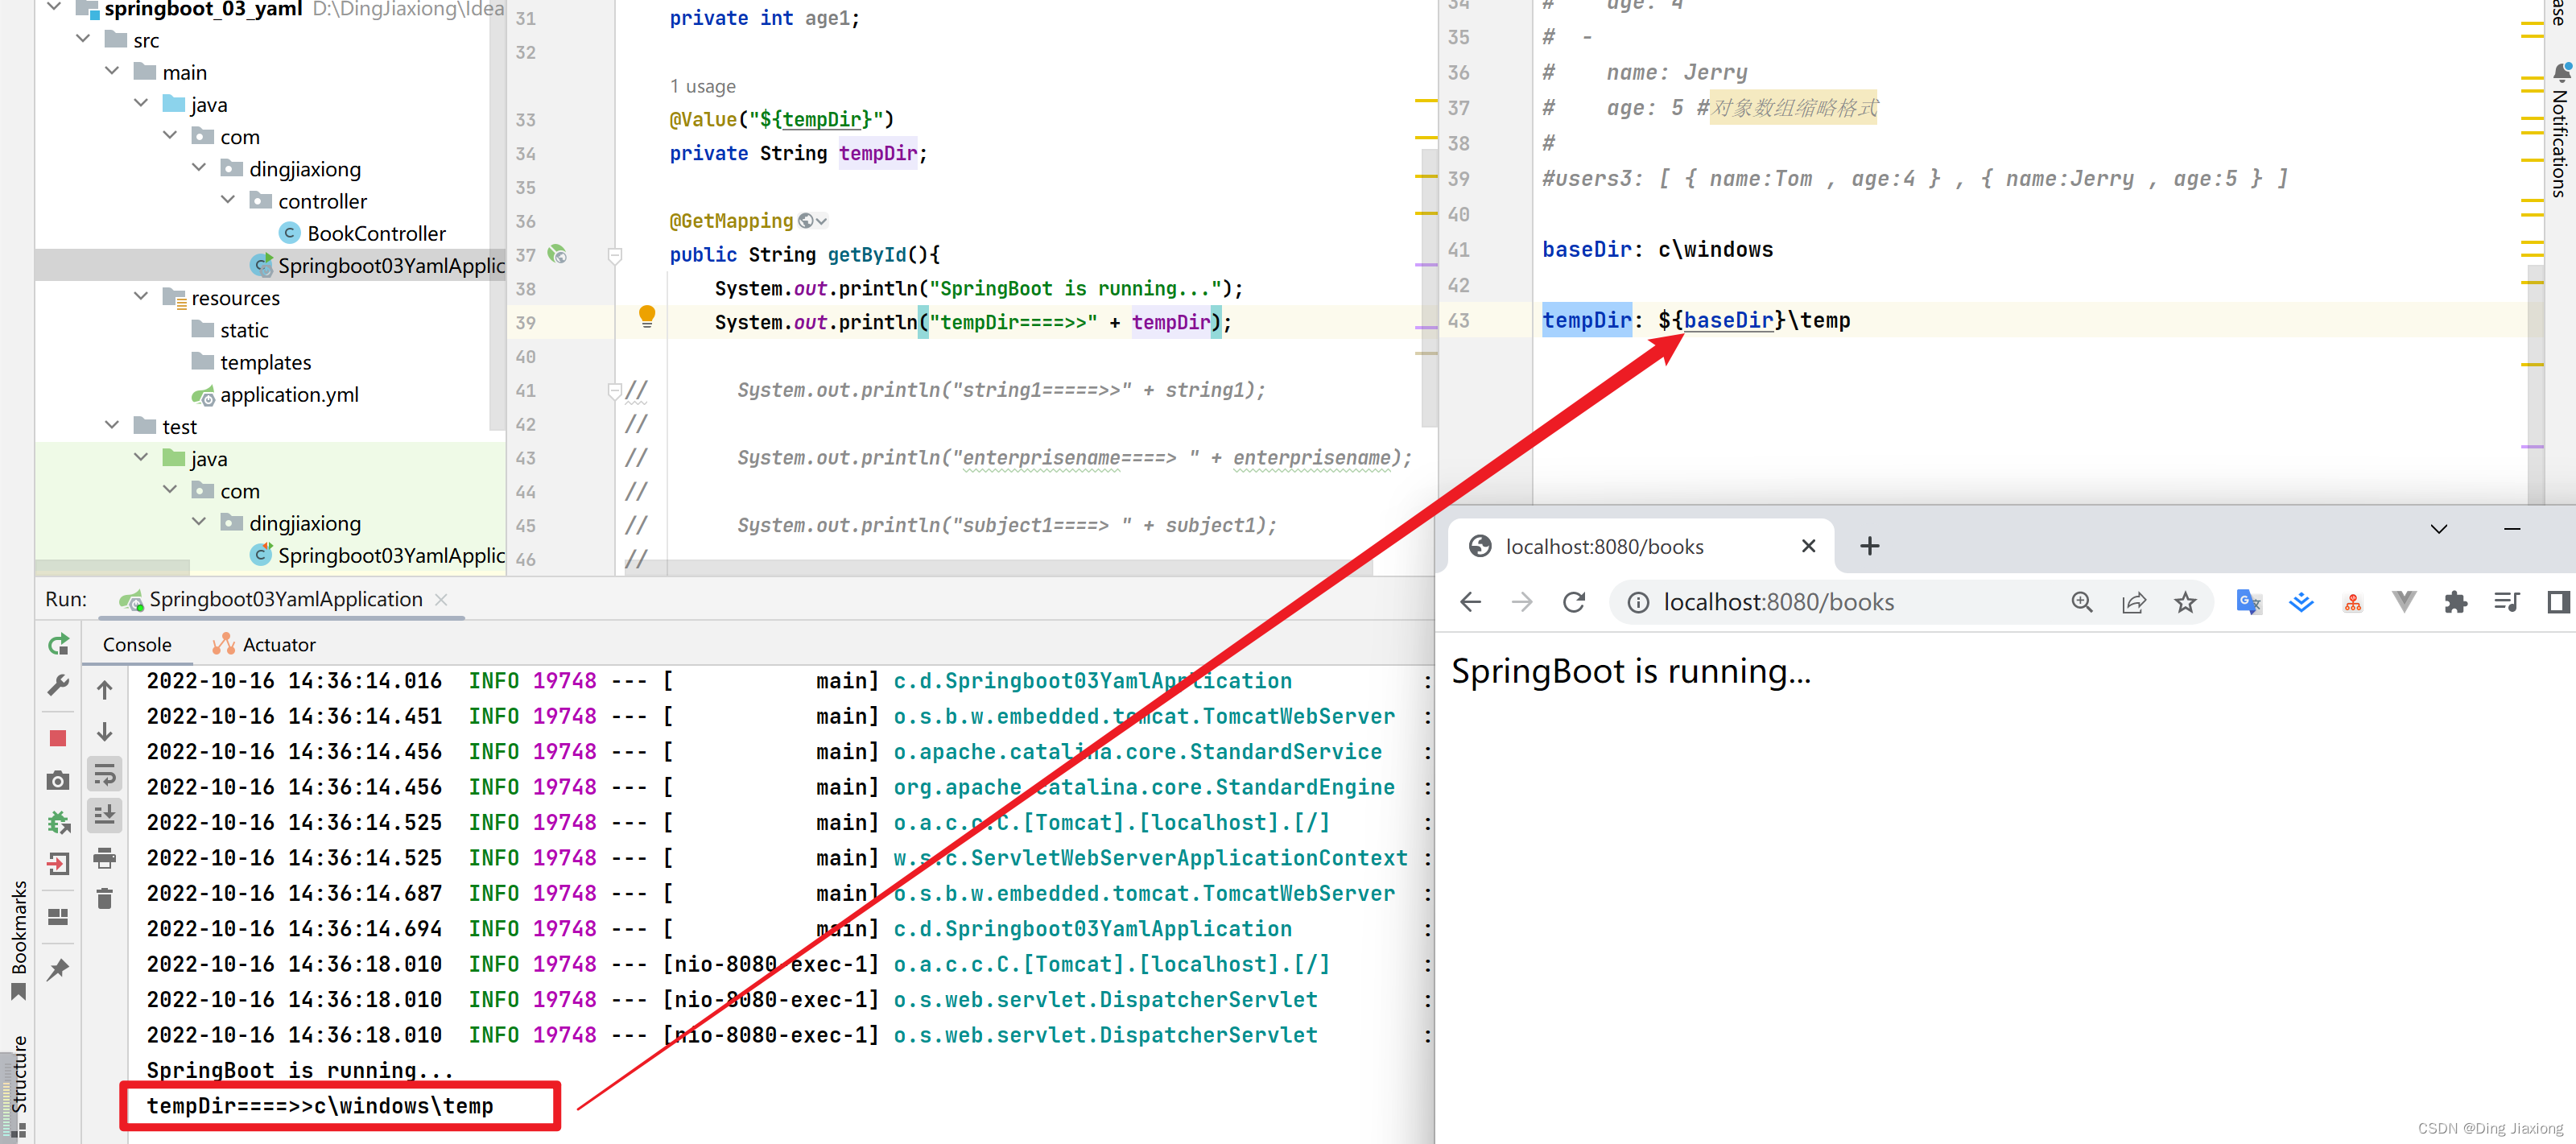Stop the running application with the red square
The image size is (2576, 1144).
pos(58,738)
